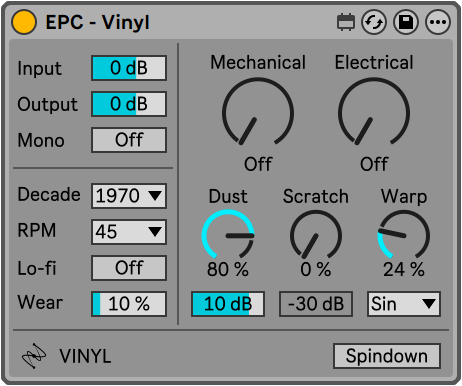Click the Off value under Mechanical
The height and width of the screenshot is (386, 462).
[258, 164]
